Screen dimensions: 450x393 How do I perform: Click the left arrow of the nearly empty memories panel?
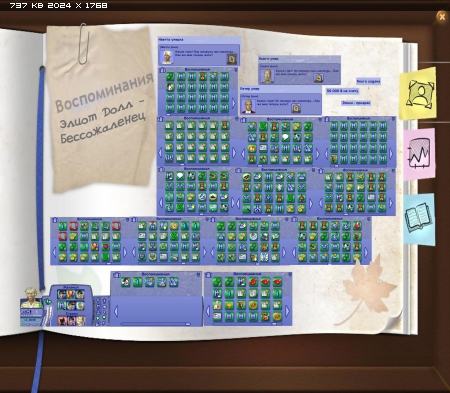[x=116, y=311]
